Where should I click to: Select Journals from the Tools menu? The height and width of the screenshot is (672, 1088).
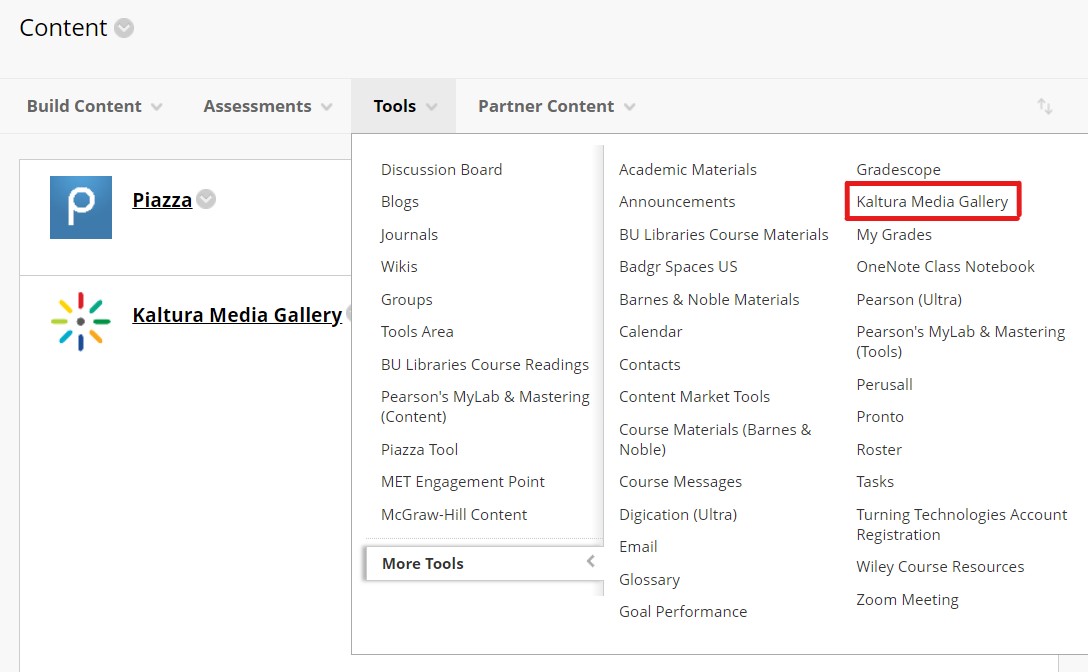(409, 235)
